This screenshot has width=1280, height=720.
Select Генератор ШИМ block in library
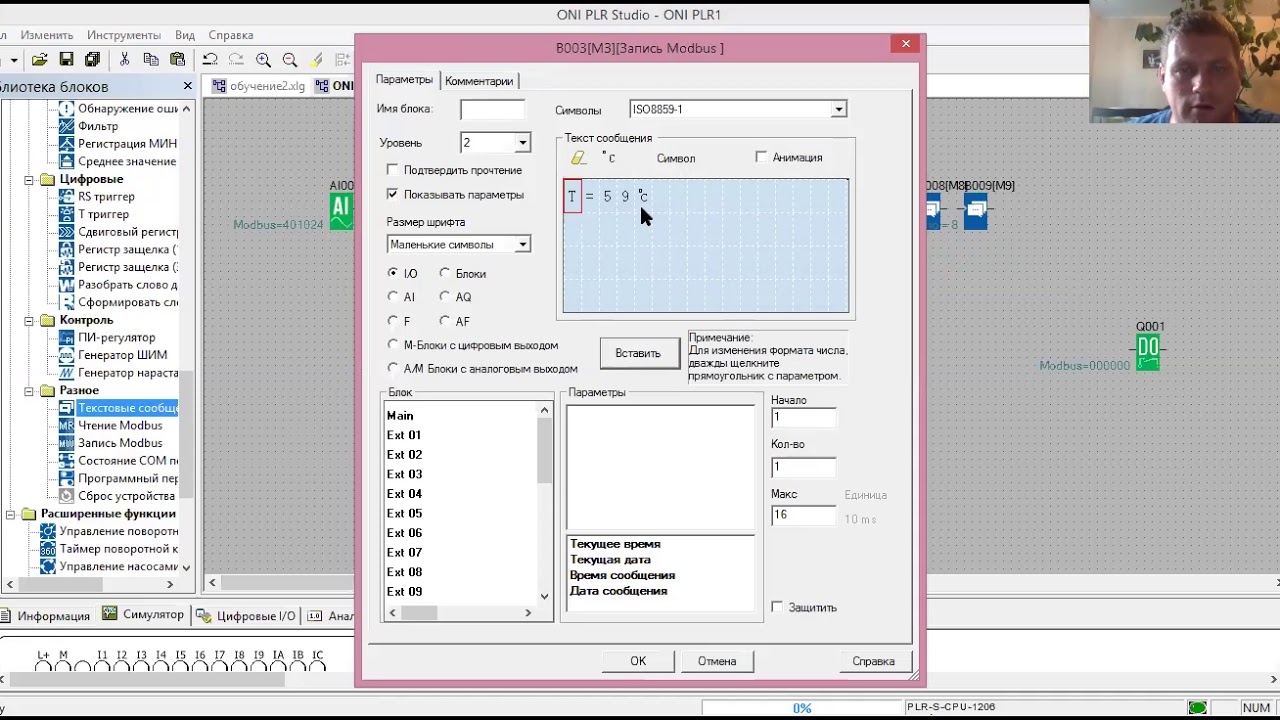point(122,355)
